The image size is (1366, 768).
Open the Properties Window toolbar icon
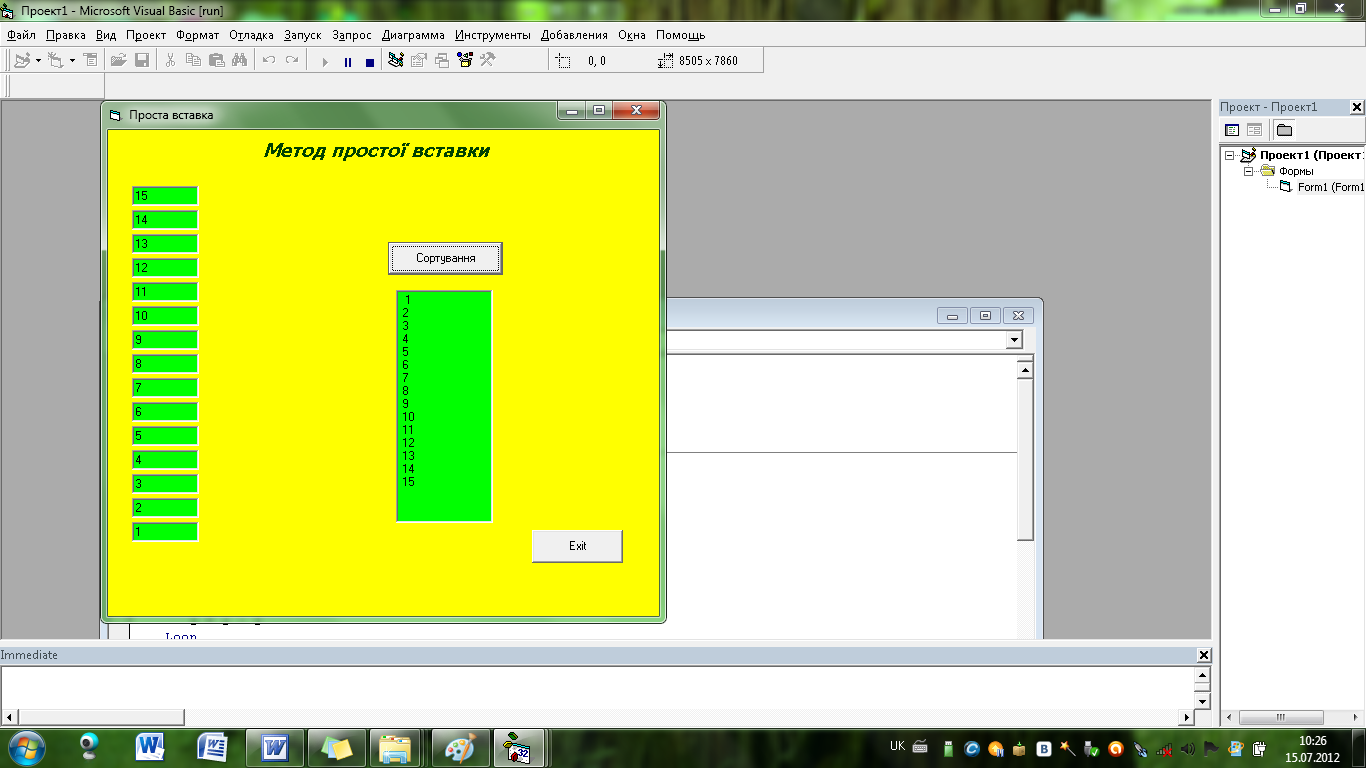coord(419,60)
